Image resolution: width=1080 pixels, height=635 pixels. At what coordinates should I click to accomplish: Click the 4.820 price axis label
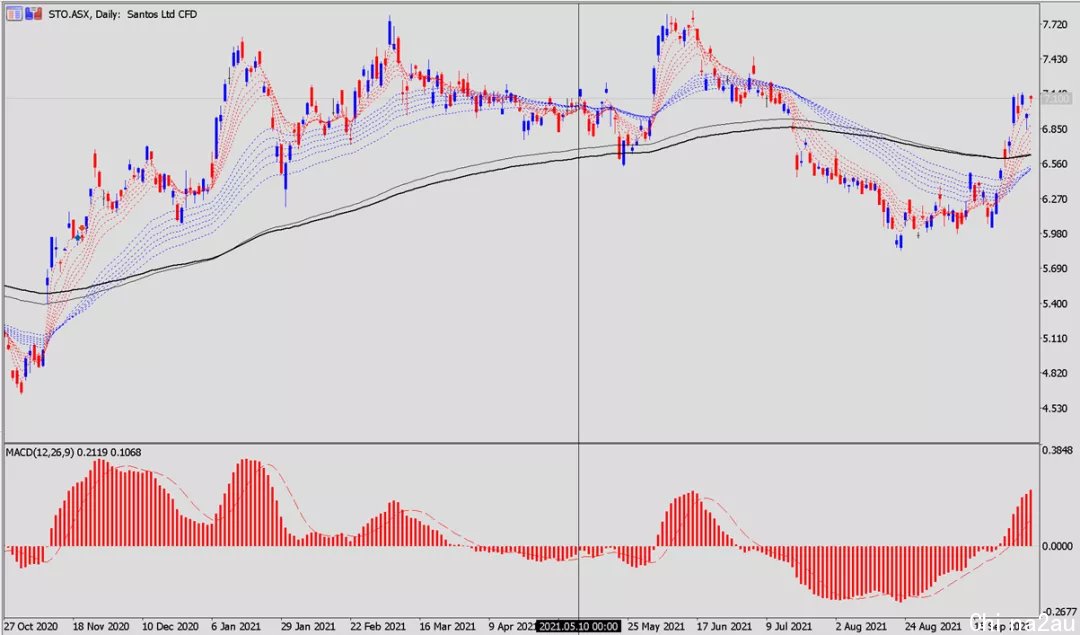pos(1055,373)
